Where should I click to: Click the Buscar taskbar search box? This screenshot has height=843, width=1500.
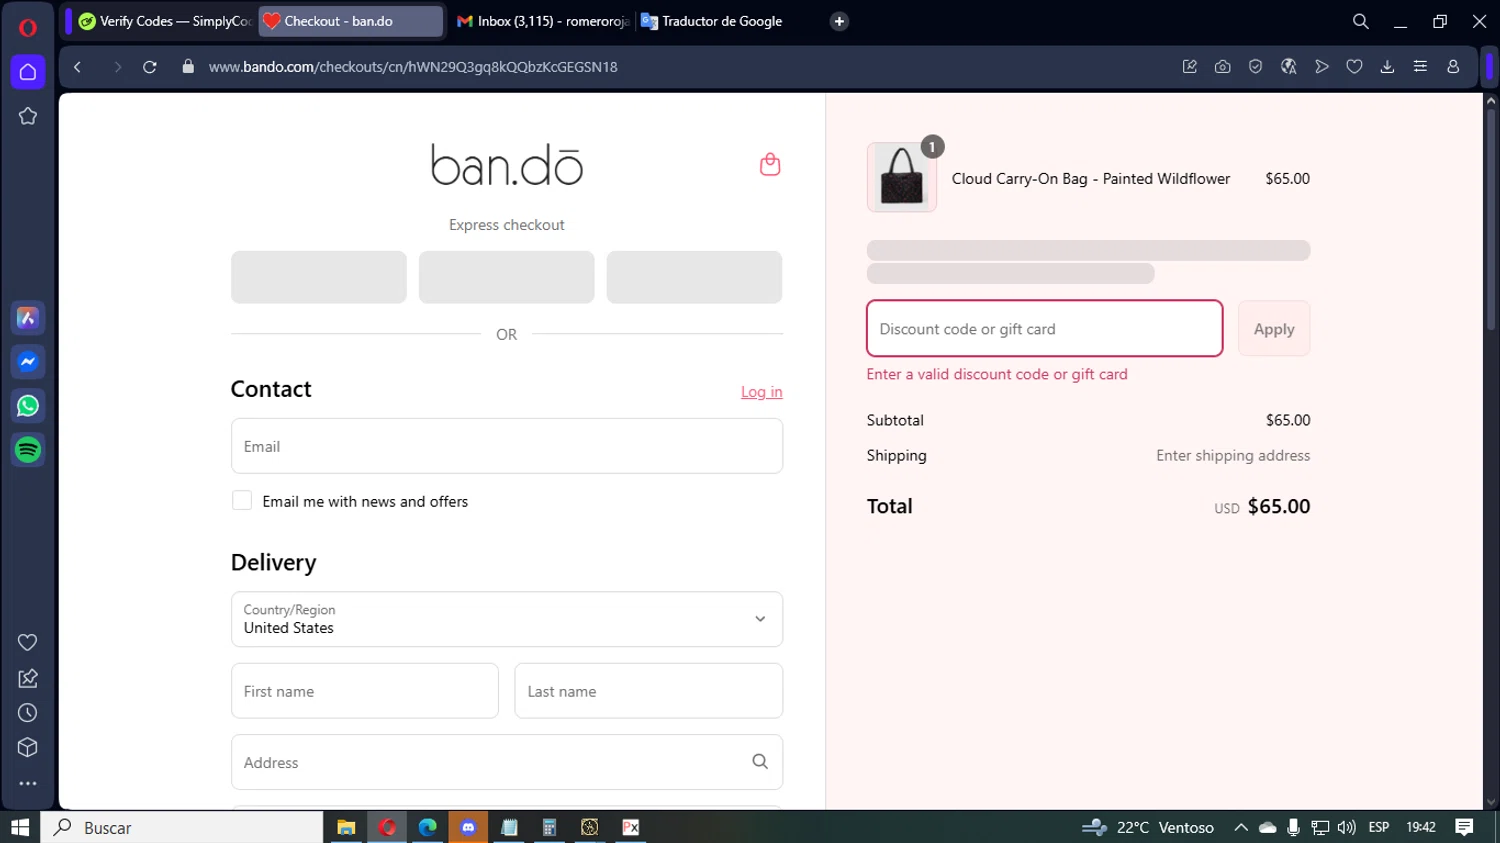pos(182,827)
